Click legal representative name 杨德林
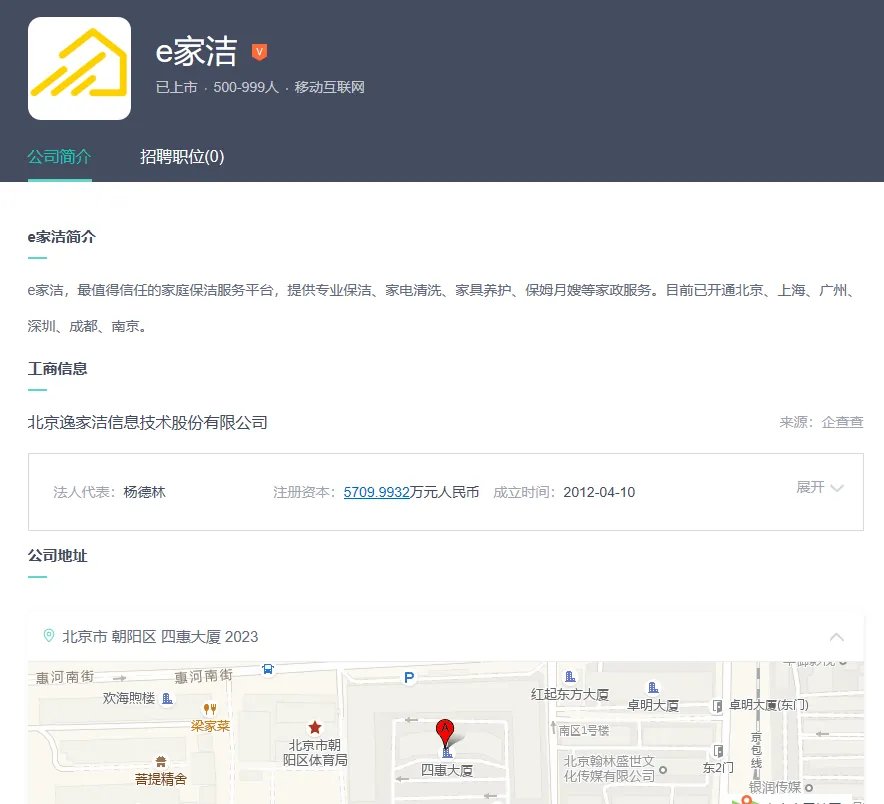Screen dimensions: 884x804 click(x=144, y=492)
